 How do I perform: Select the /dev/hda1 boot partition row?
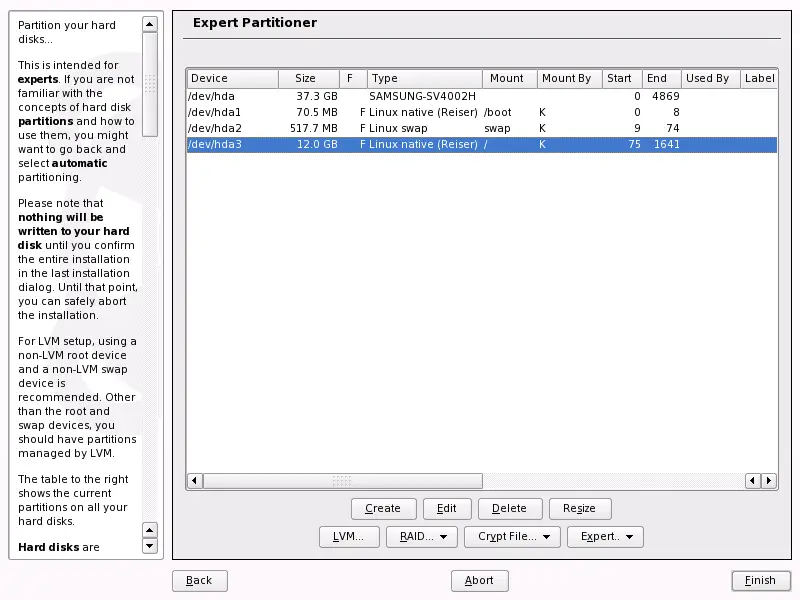(x=400, y=112)
